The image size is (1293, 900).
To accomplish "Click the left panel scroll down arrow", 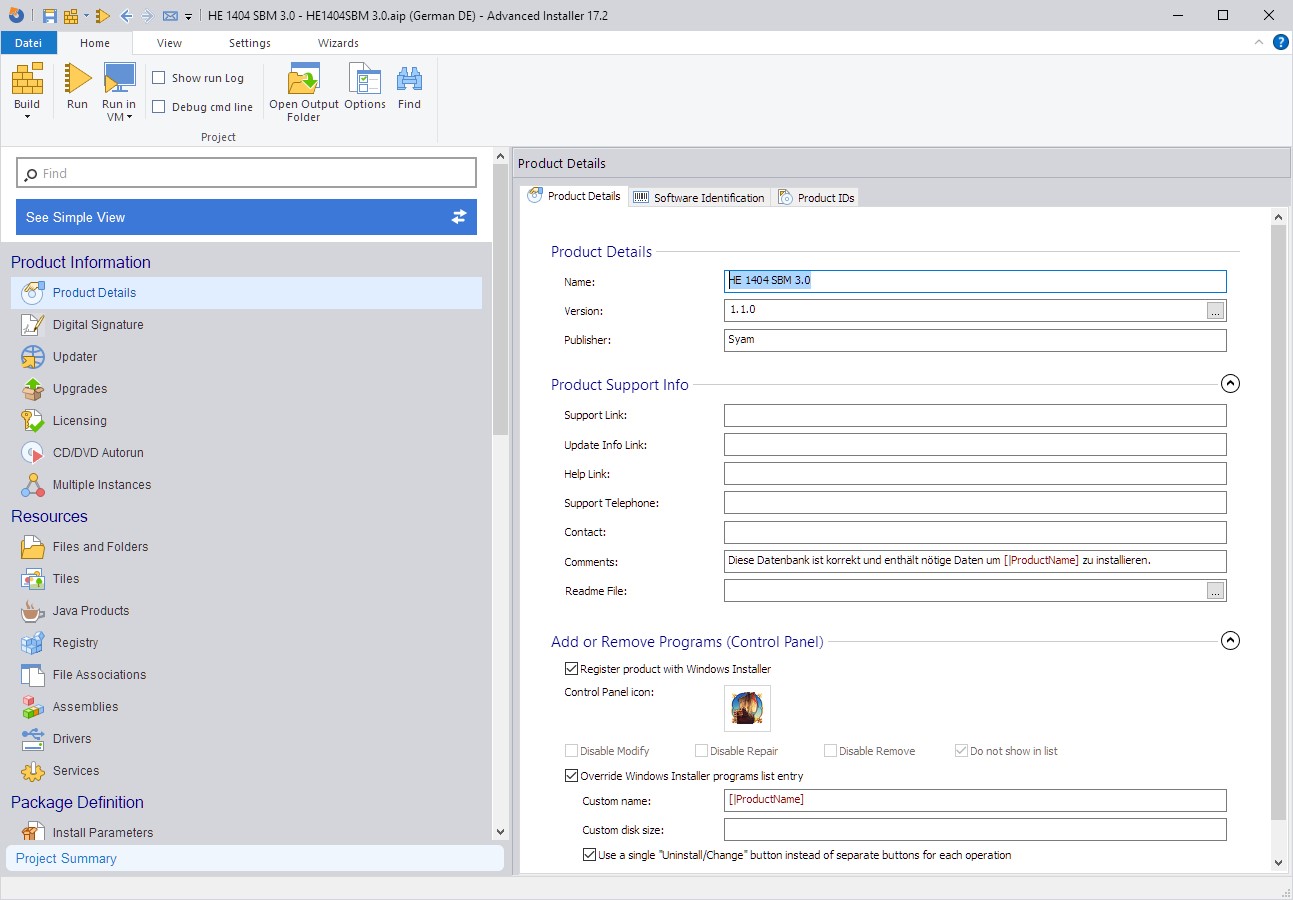I will 501,832.
